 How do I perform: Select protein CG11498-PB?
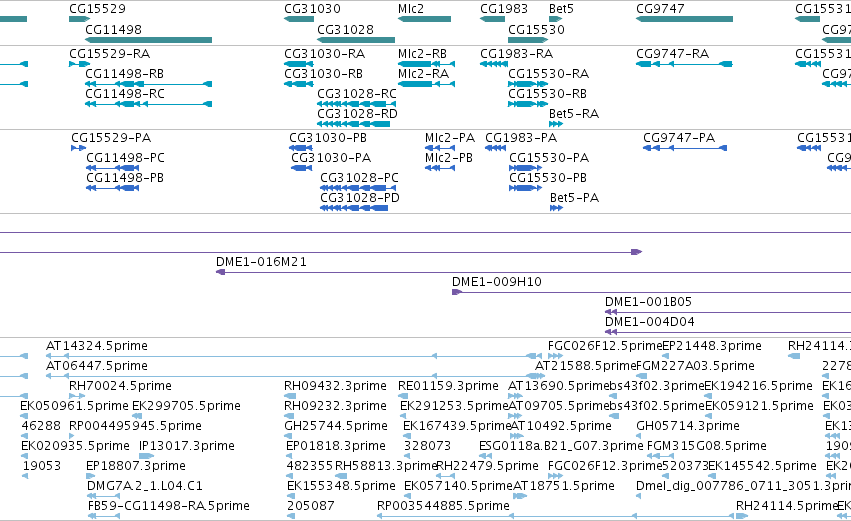(x=125, y=178)
